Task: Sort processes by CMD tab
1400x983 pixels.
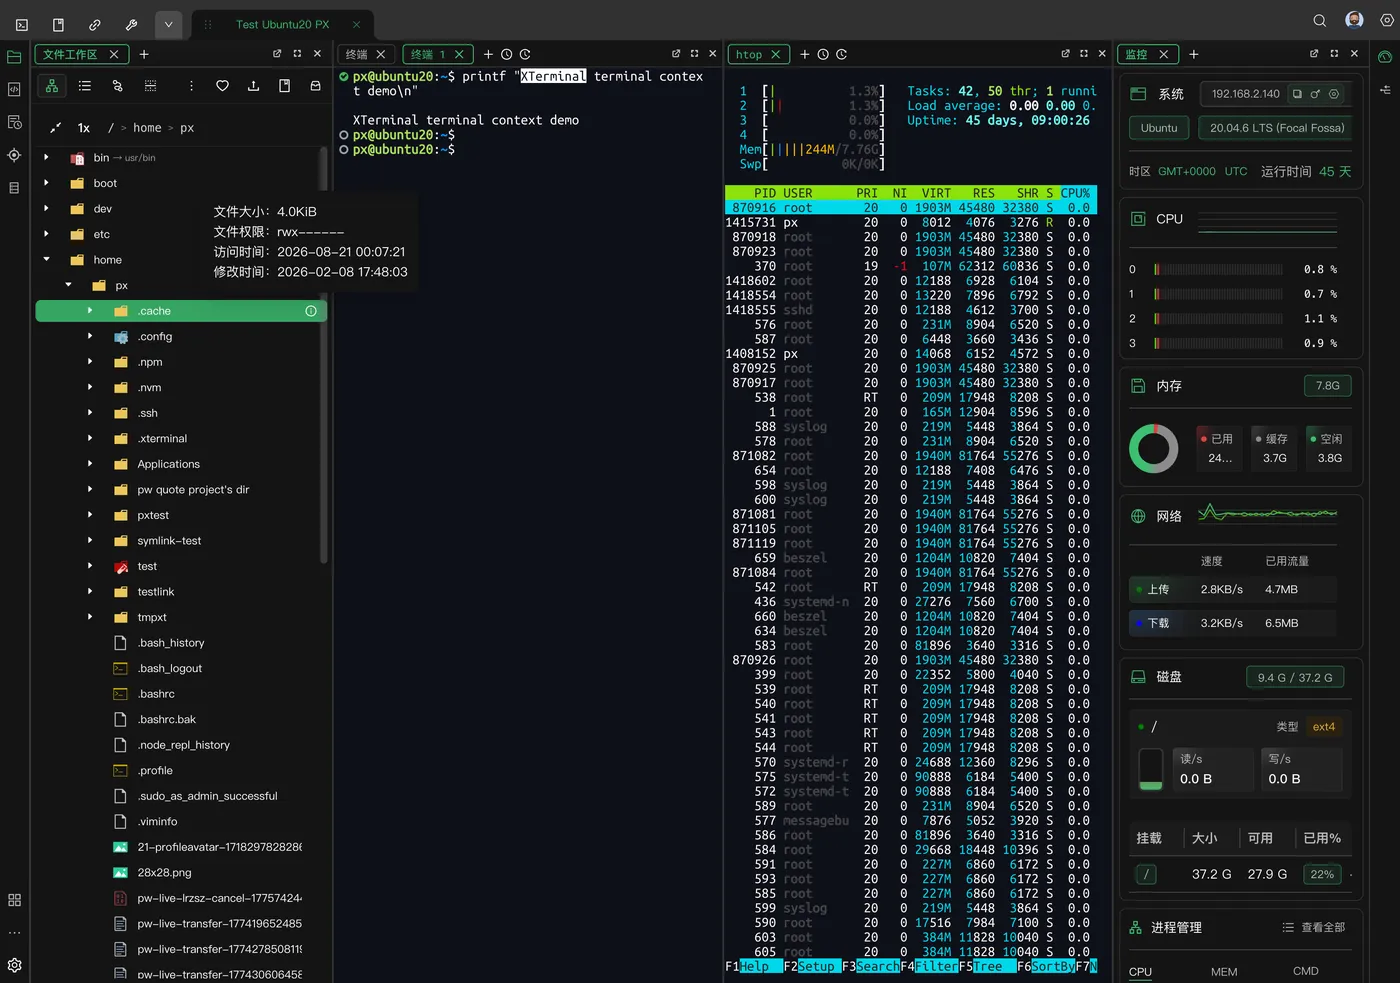Action: pos(1305,971)
